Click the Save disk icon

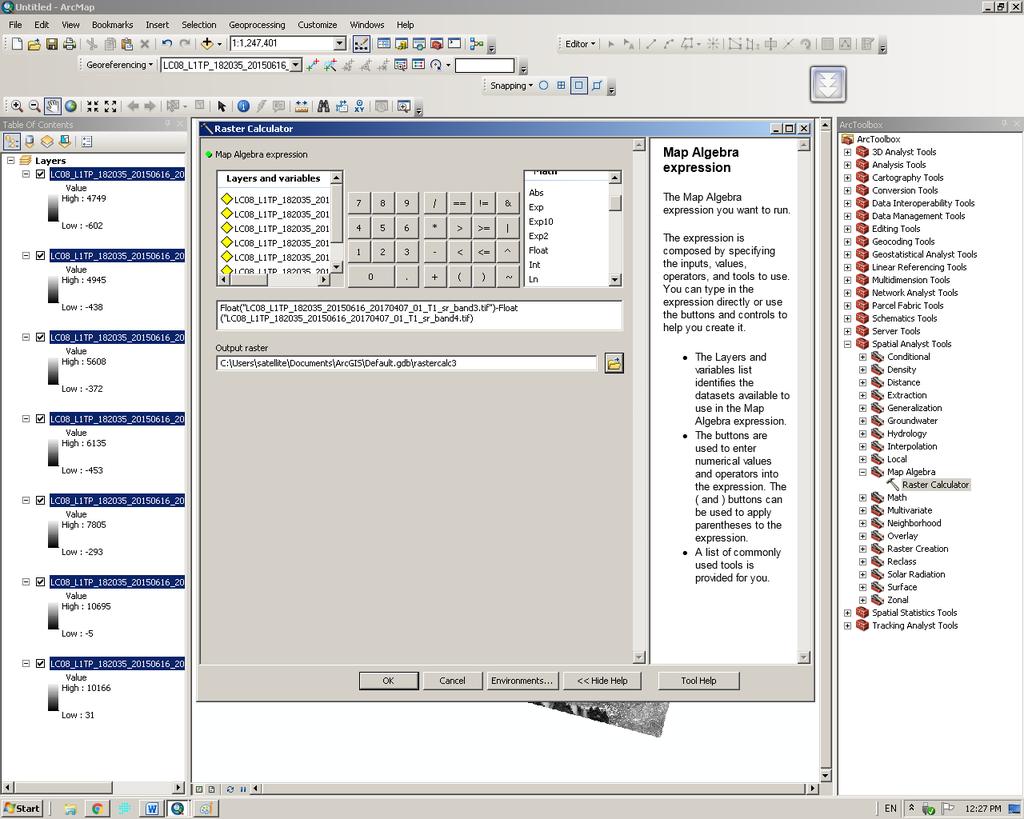[x=52, y=44]
